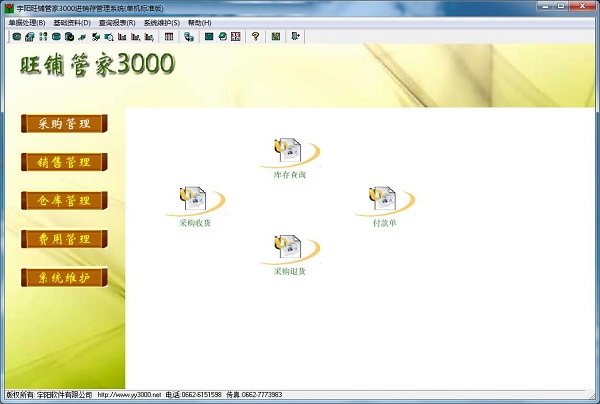
Task: Click the exit door toolbar icon
Action: [295, 37]
